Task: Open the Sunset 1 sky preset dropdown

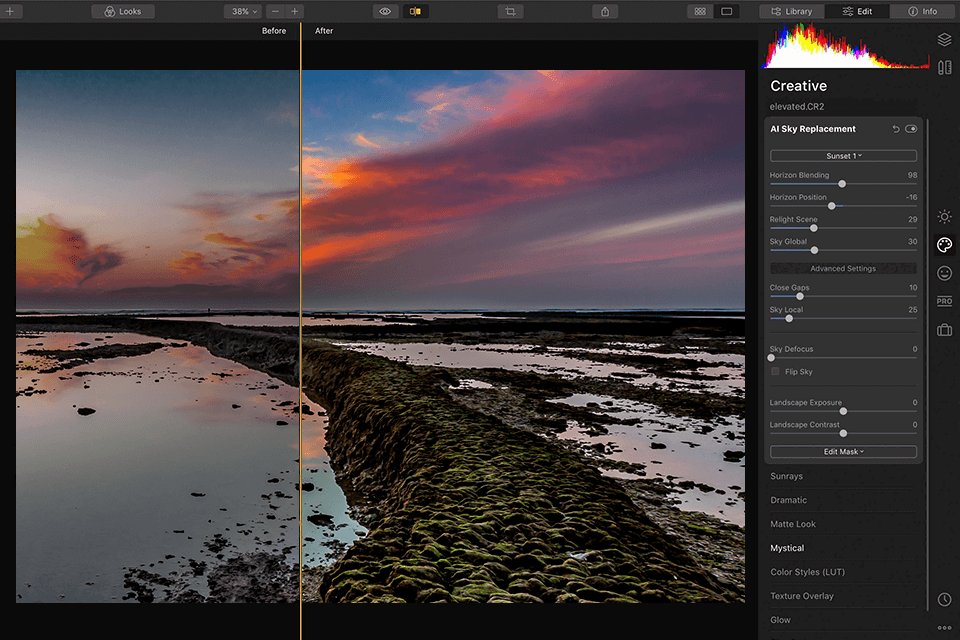Action: coord(843,155)
